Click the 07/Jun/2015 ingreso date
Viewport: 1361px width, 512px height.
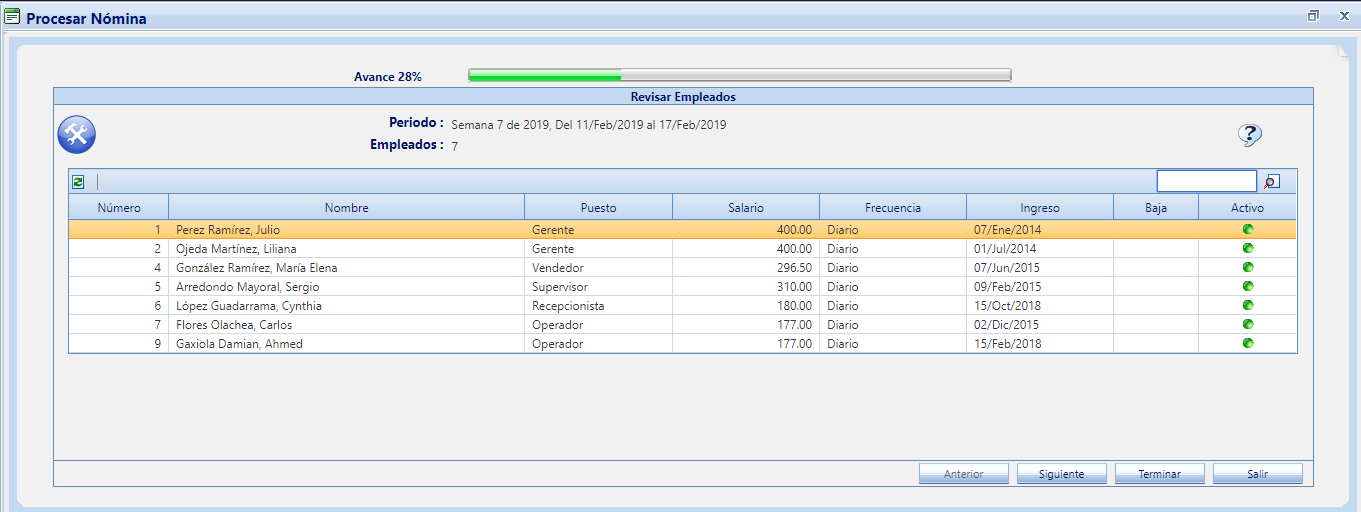coord(1007,268)
